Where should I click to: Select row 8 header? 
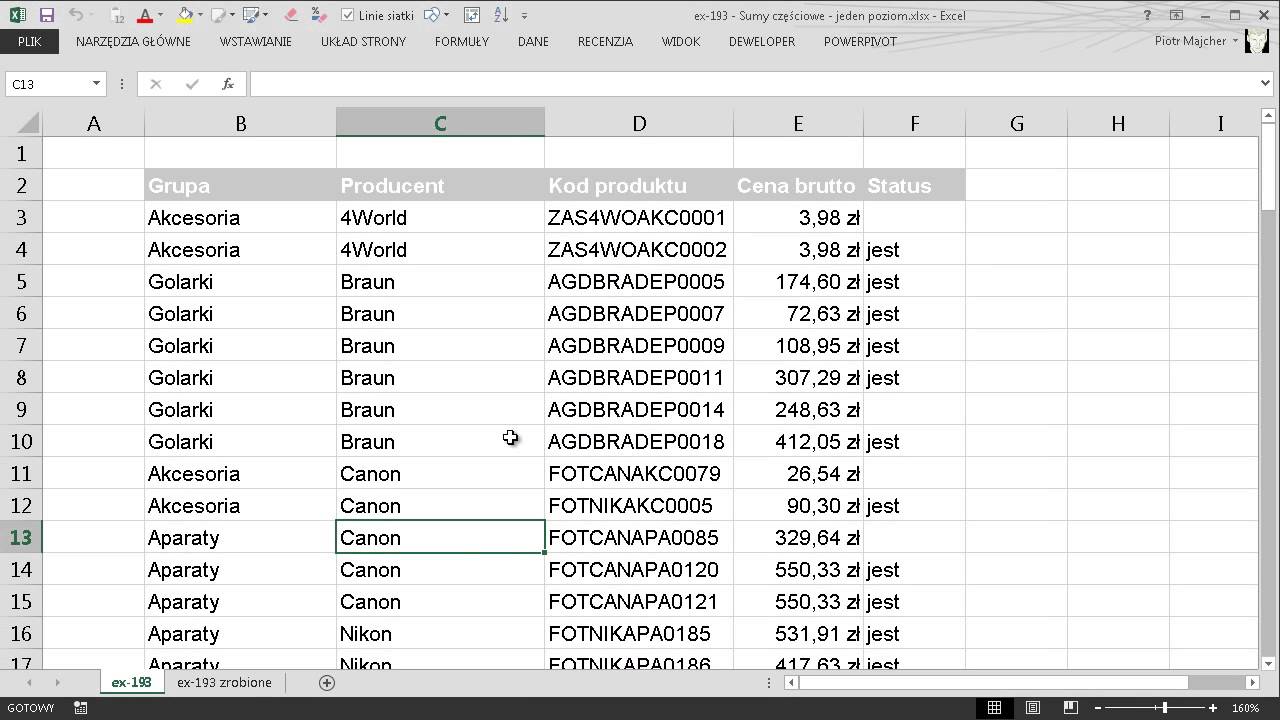pyautogui.click(x=20, y=378)
